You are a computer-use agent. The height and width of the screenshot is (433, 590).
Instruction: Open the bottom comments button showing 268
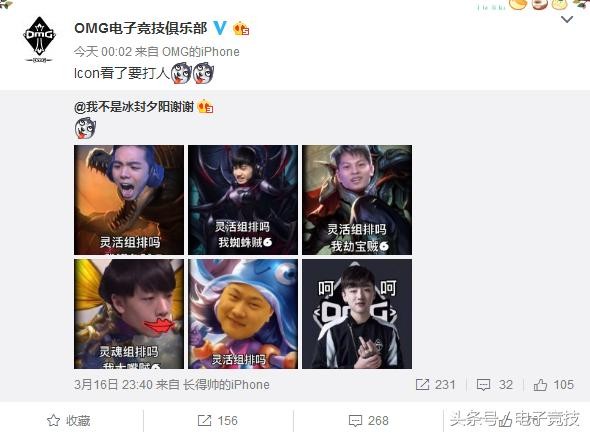point(369,421)
